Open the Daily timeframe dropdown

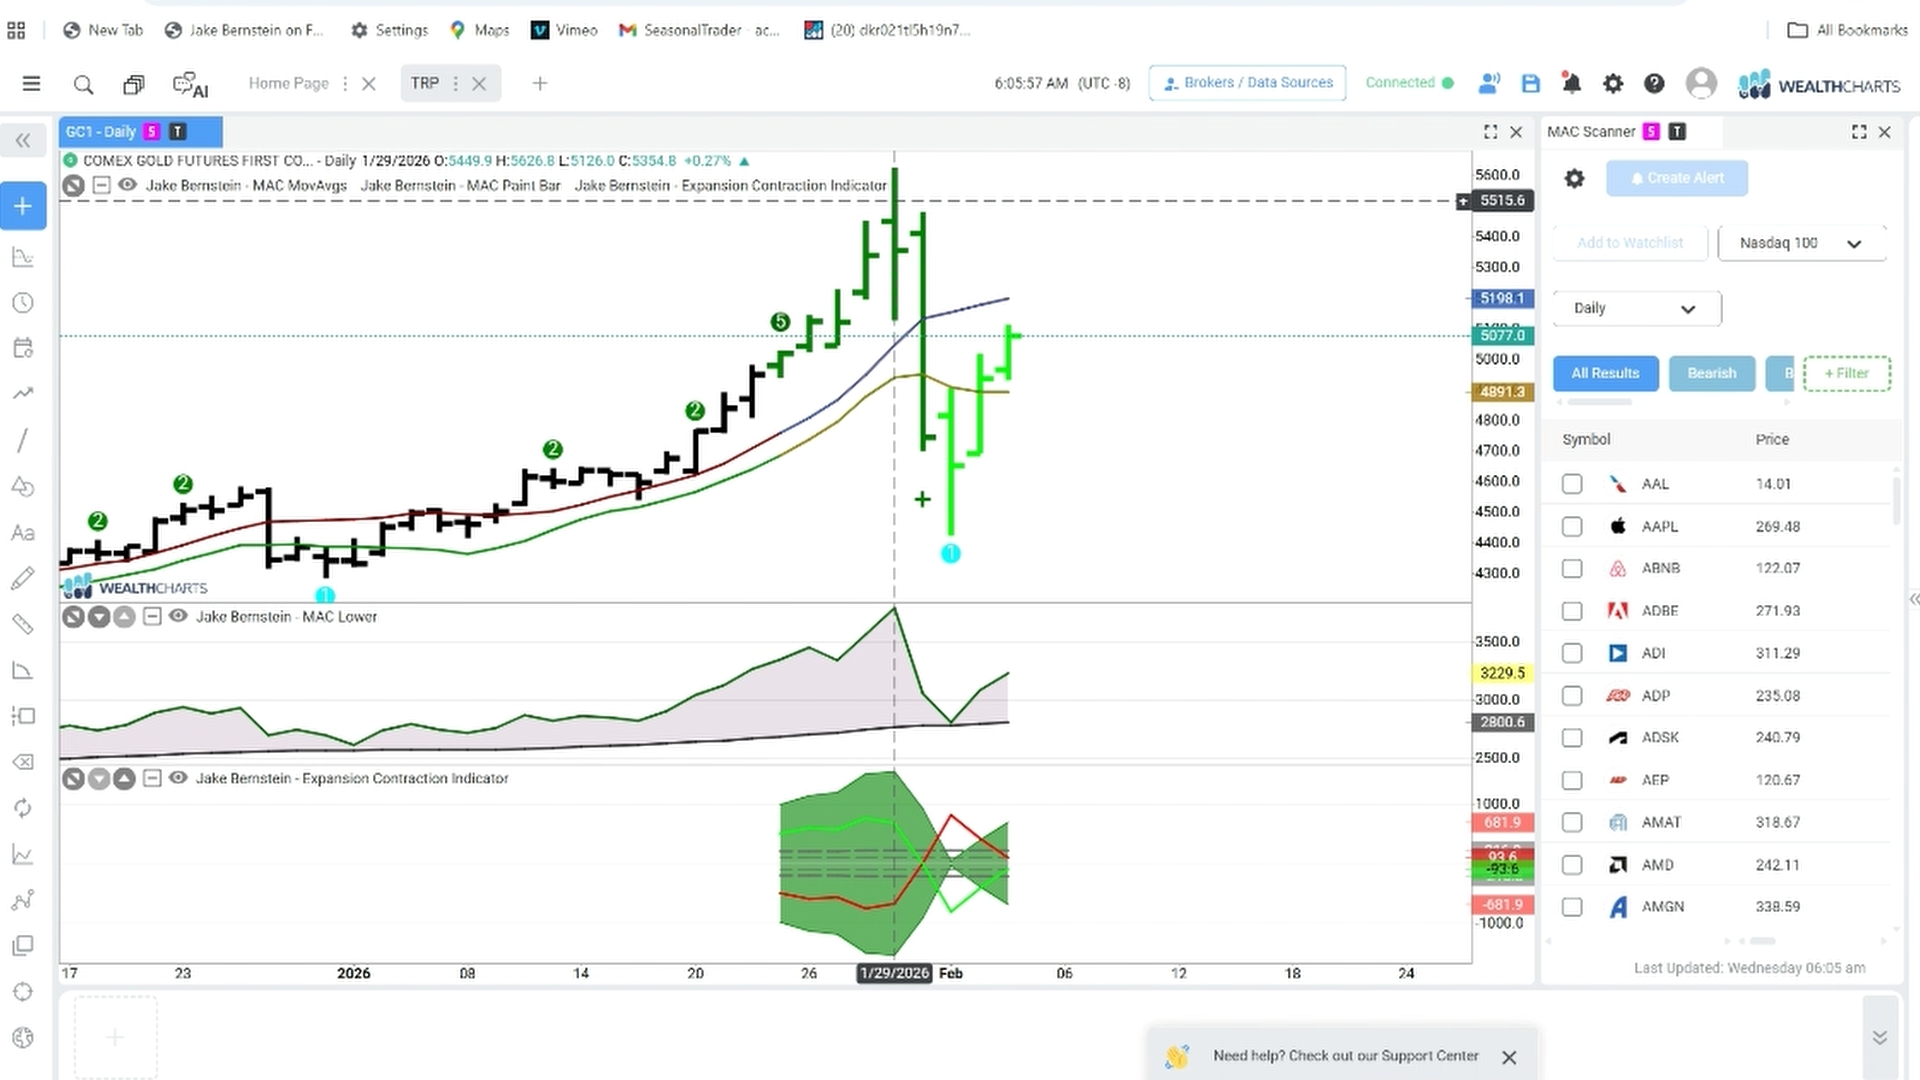point(1637,308)
